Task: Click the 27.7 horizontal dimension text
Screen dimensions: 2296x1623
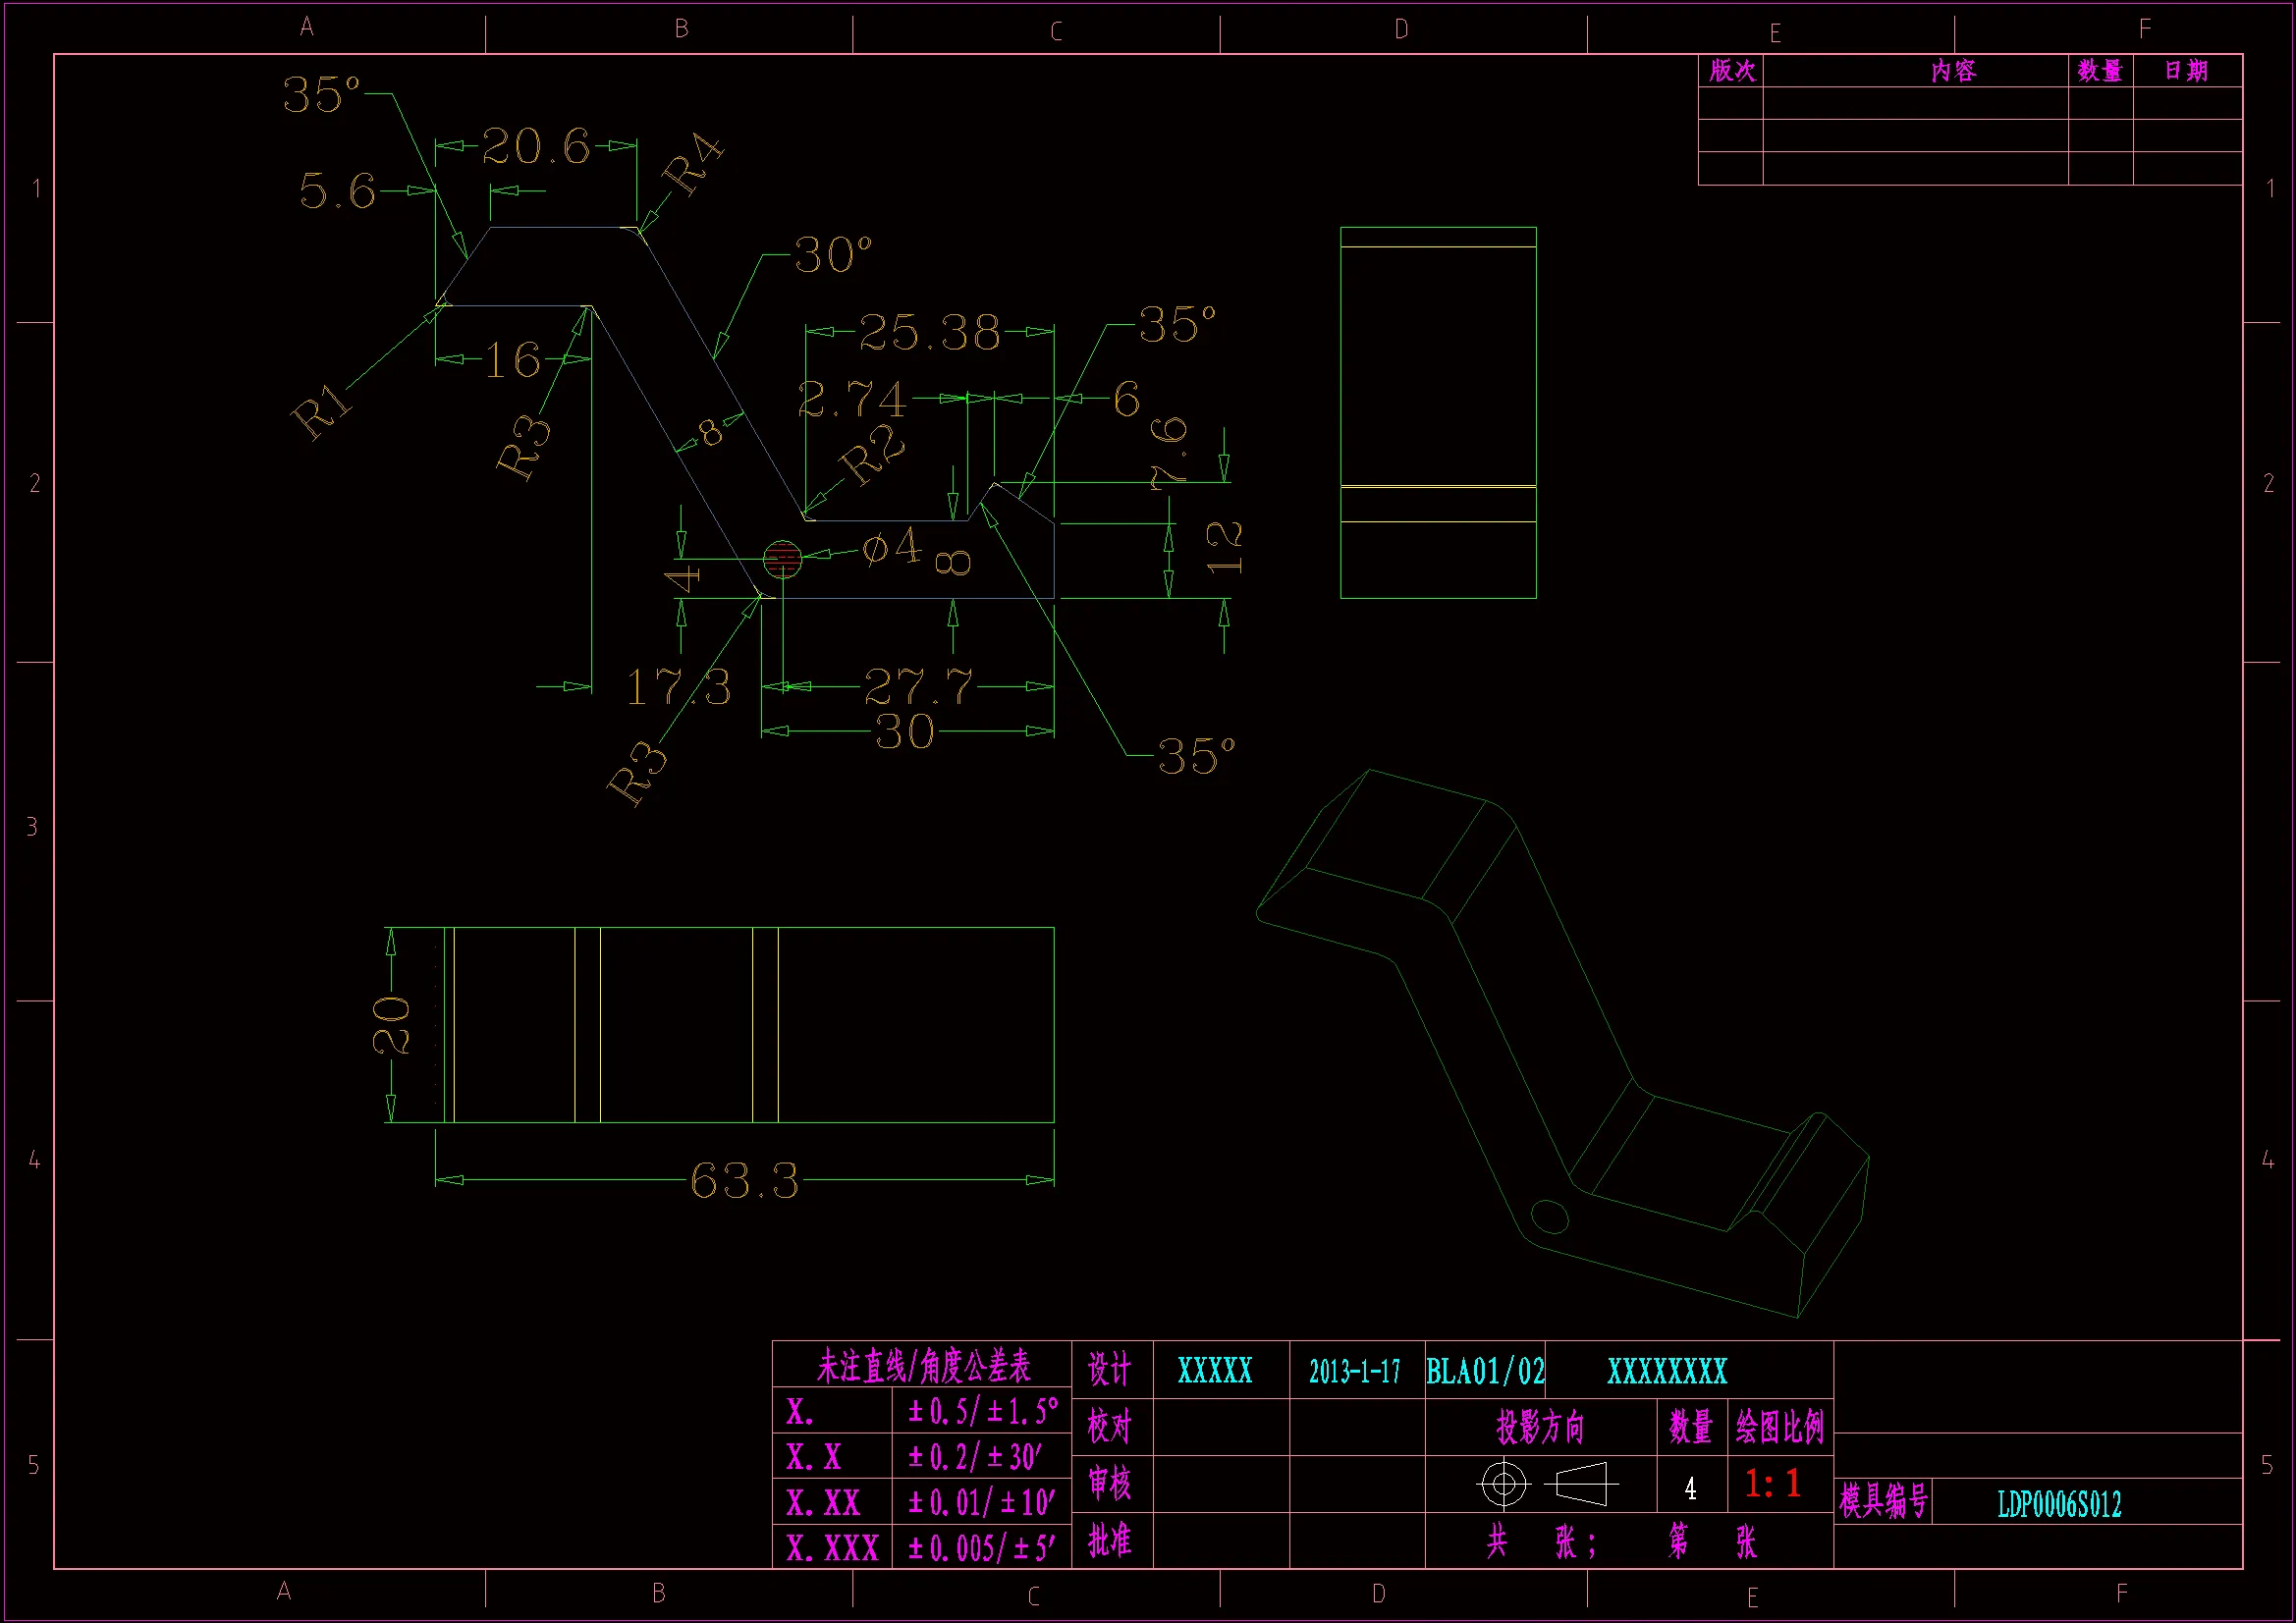Action: [x=918, y=687]
